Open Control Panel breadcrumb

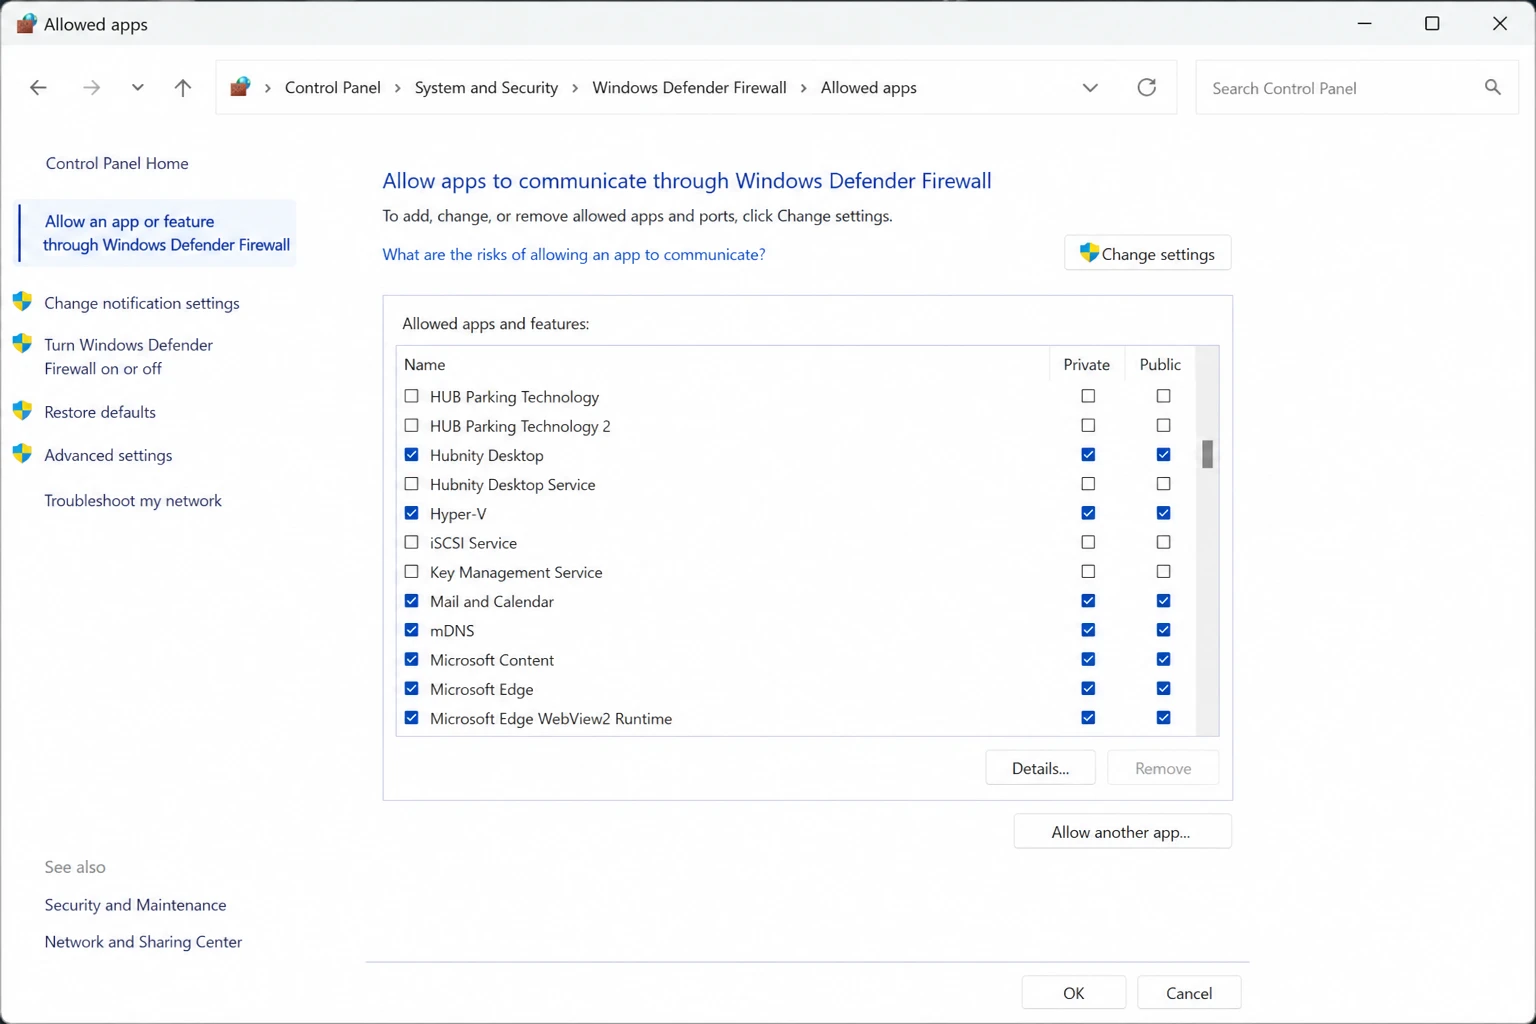click(x=333, y=87)
